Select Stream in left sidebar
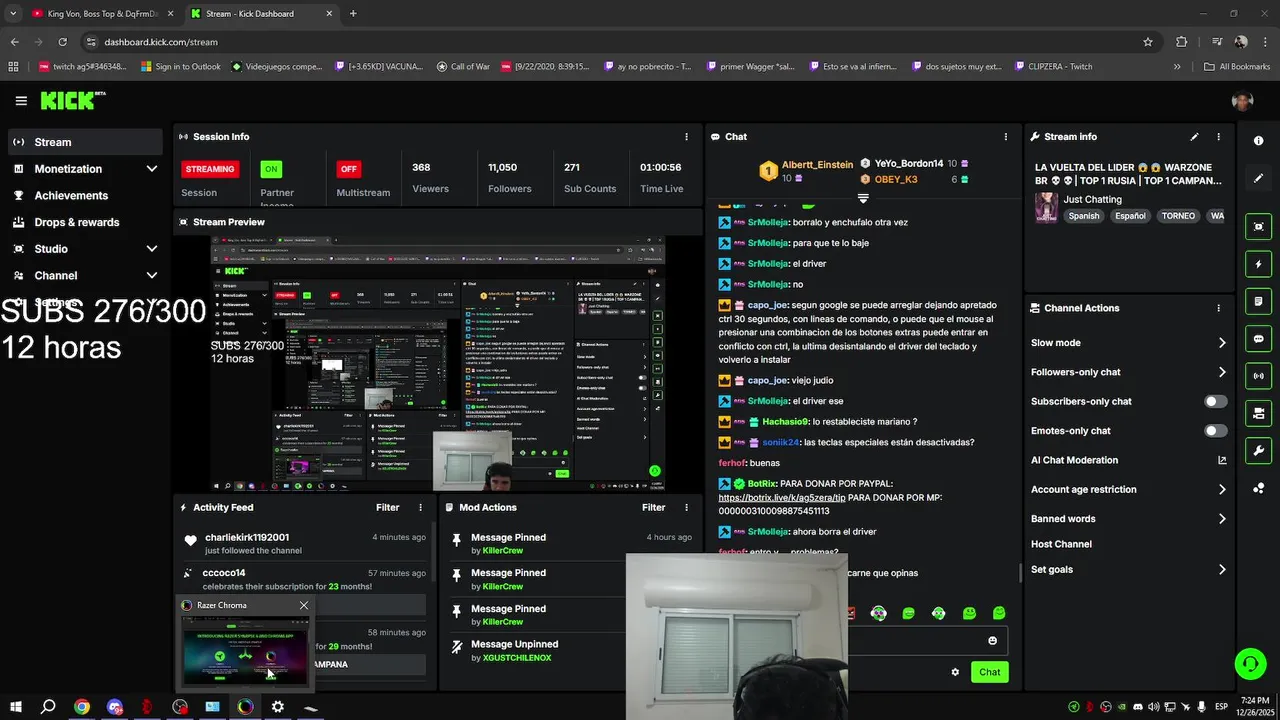This screenshot has width=1280, height=720. pyautogui.click(x=85, y=142)
